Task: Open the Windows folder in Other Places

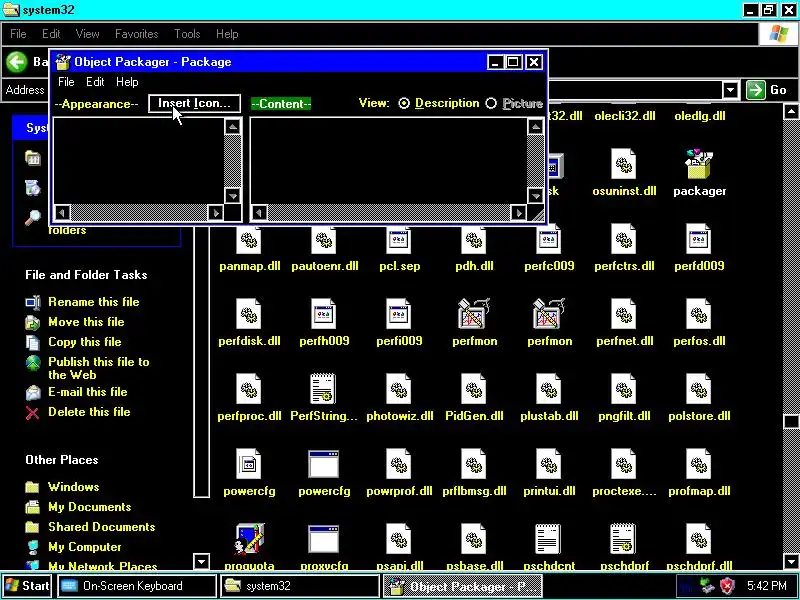Action: tap(73, 487)
